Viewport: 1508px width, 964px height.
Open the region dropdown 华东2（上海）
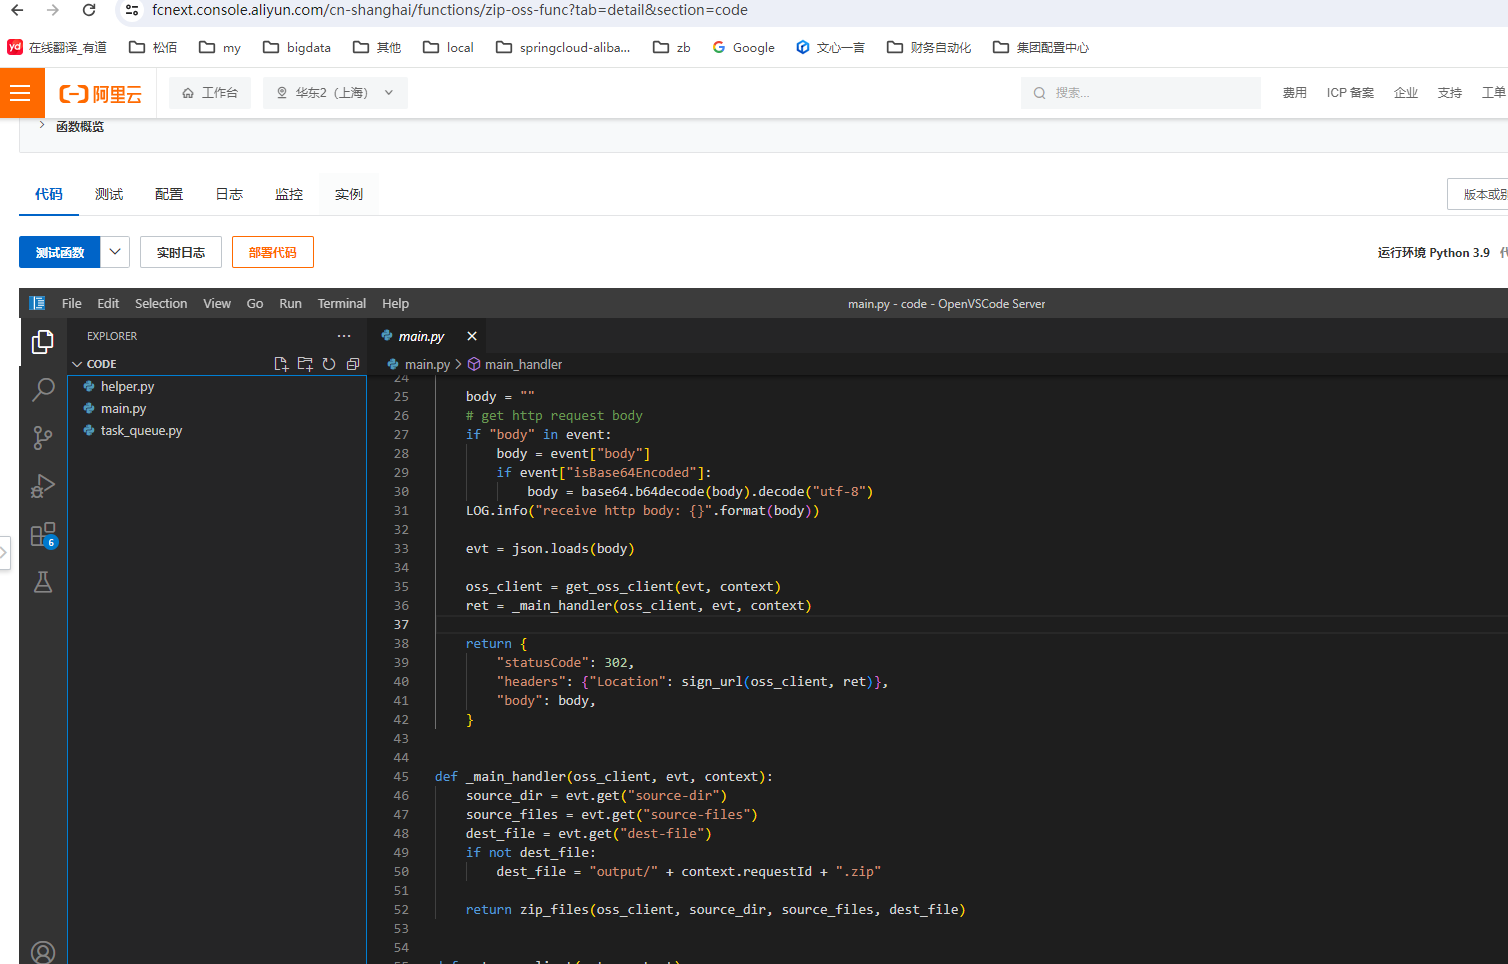pyautogui.click(x=335, y=93)
